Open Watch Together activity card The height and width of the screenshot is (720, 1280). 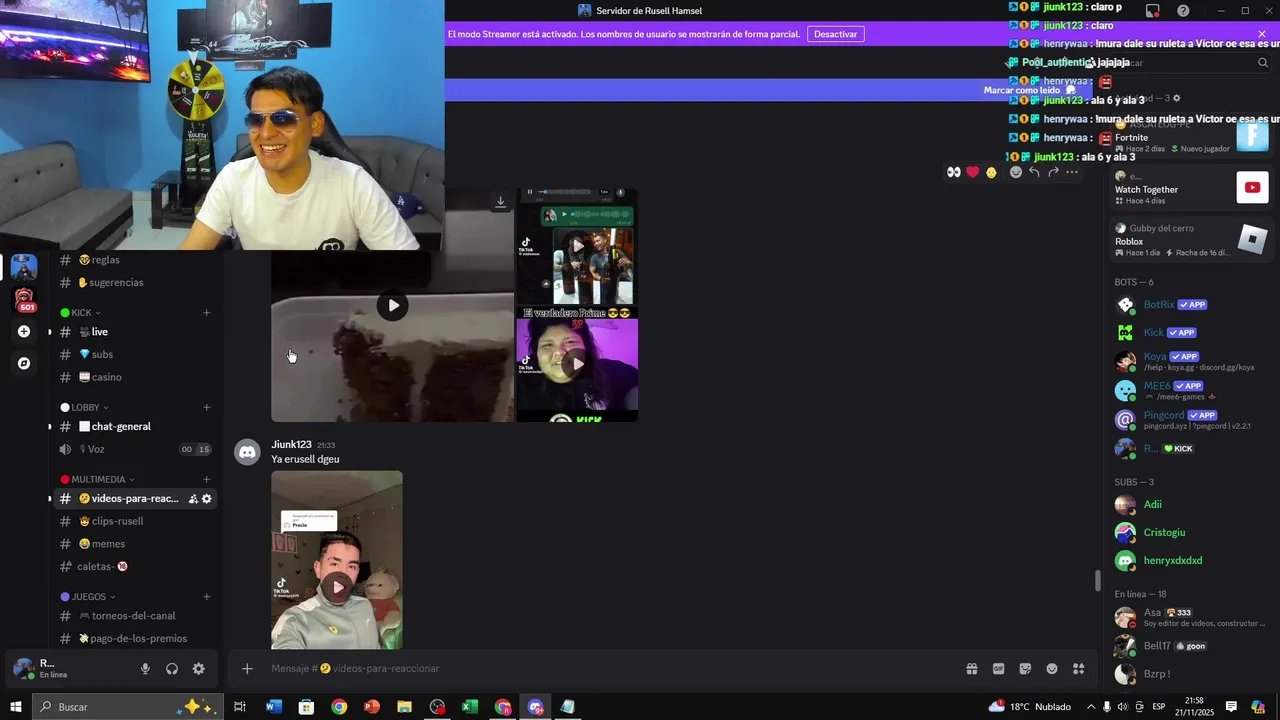coord(1190,187)
